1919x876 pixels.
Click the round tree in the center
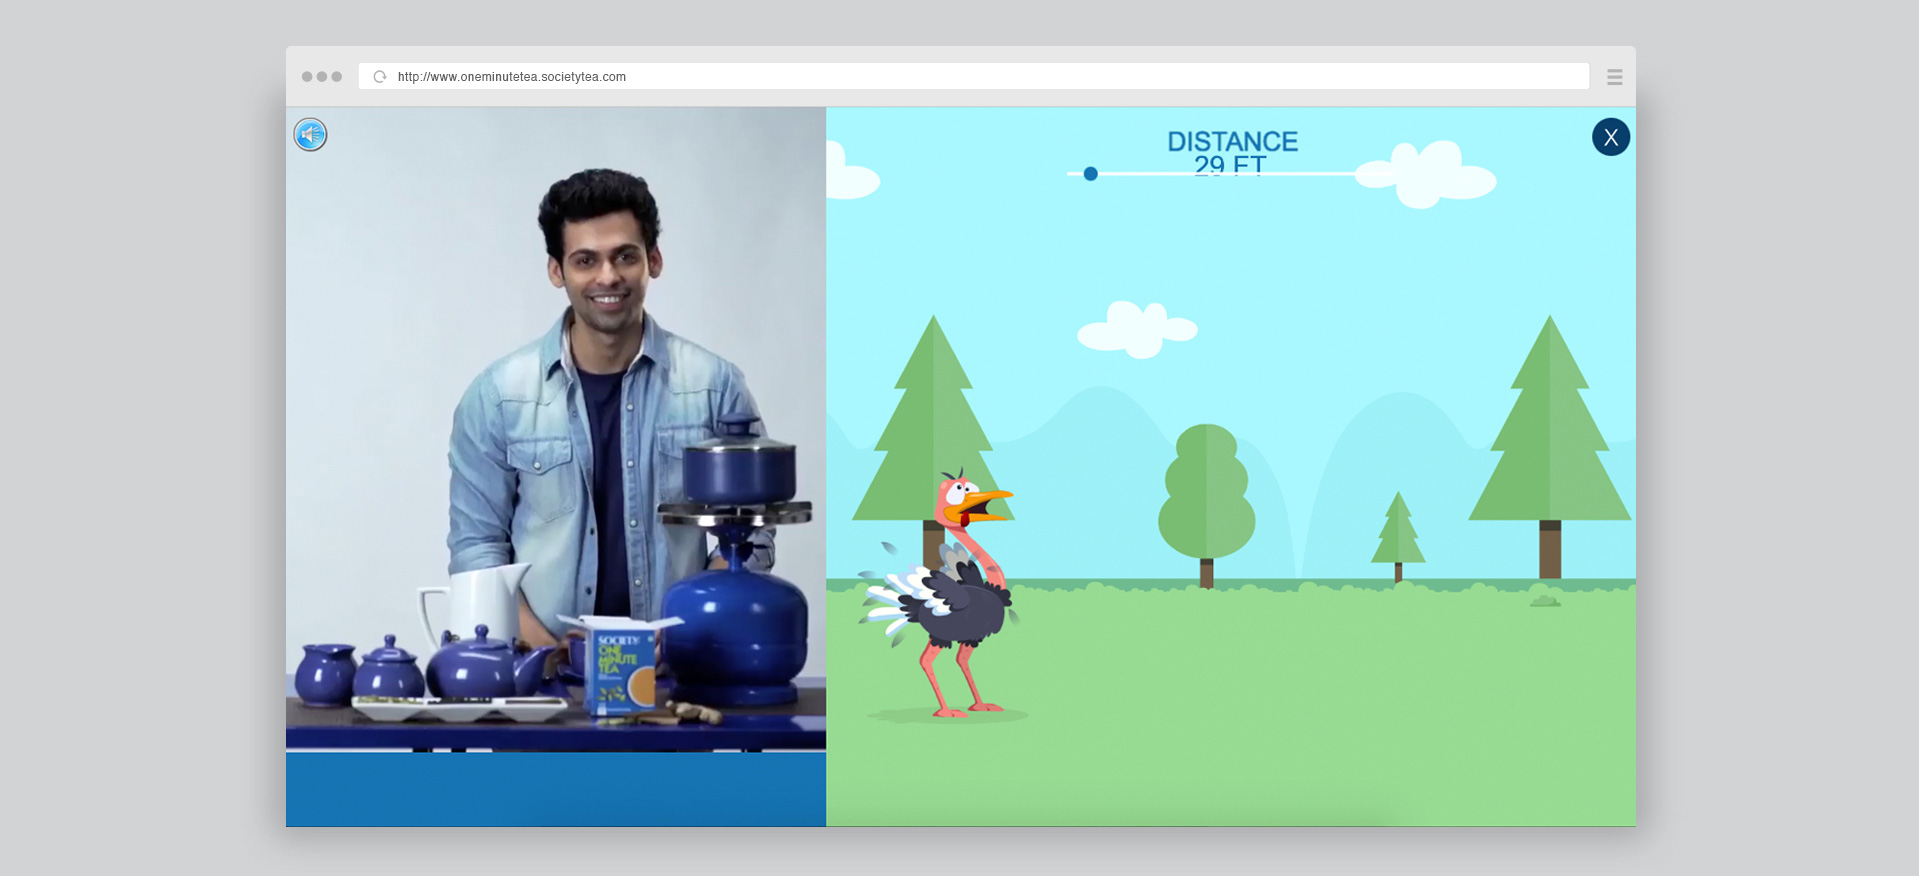(1206, 495)
